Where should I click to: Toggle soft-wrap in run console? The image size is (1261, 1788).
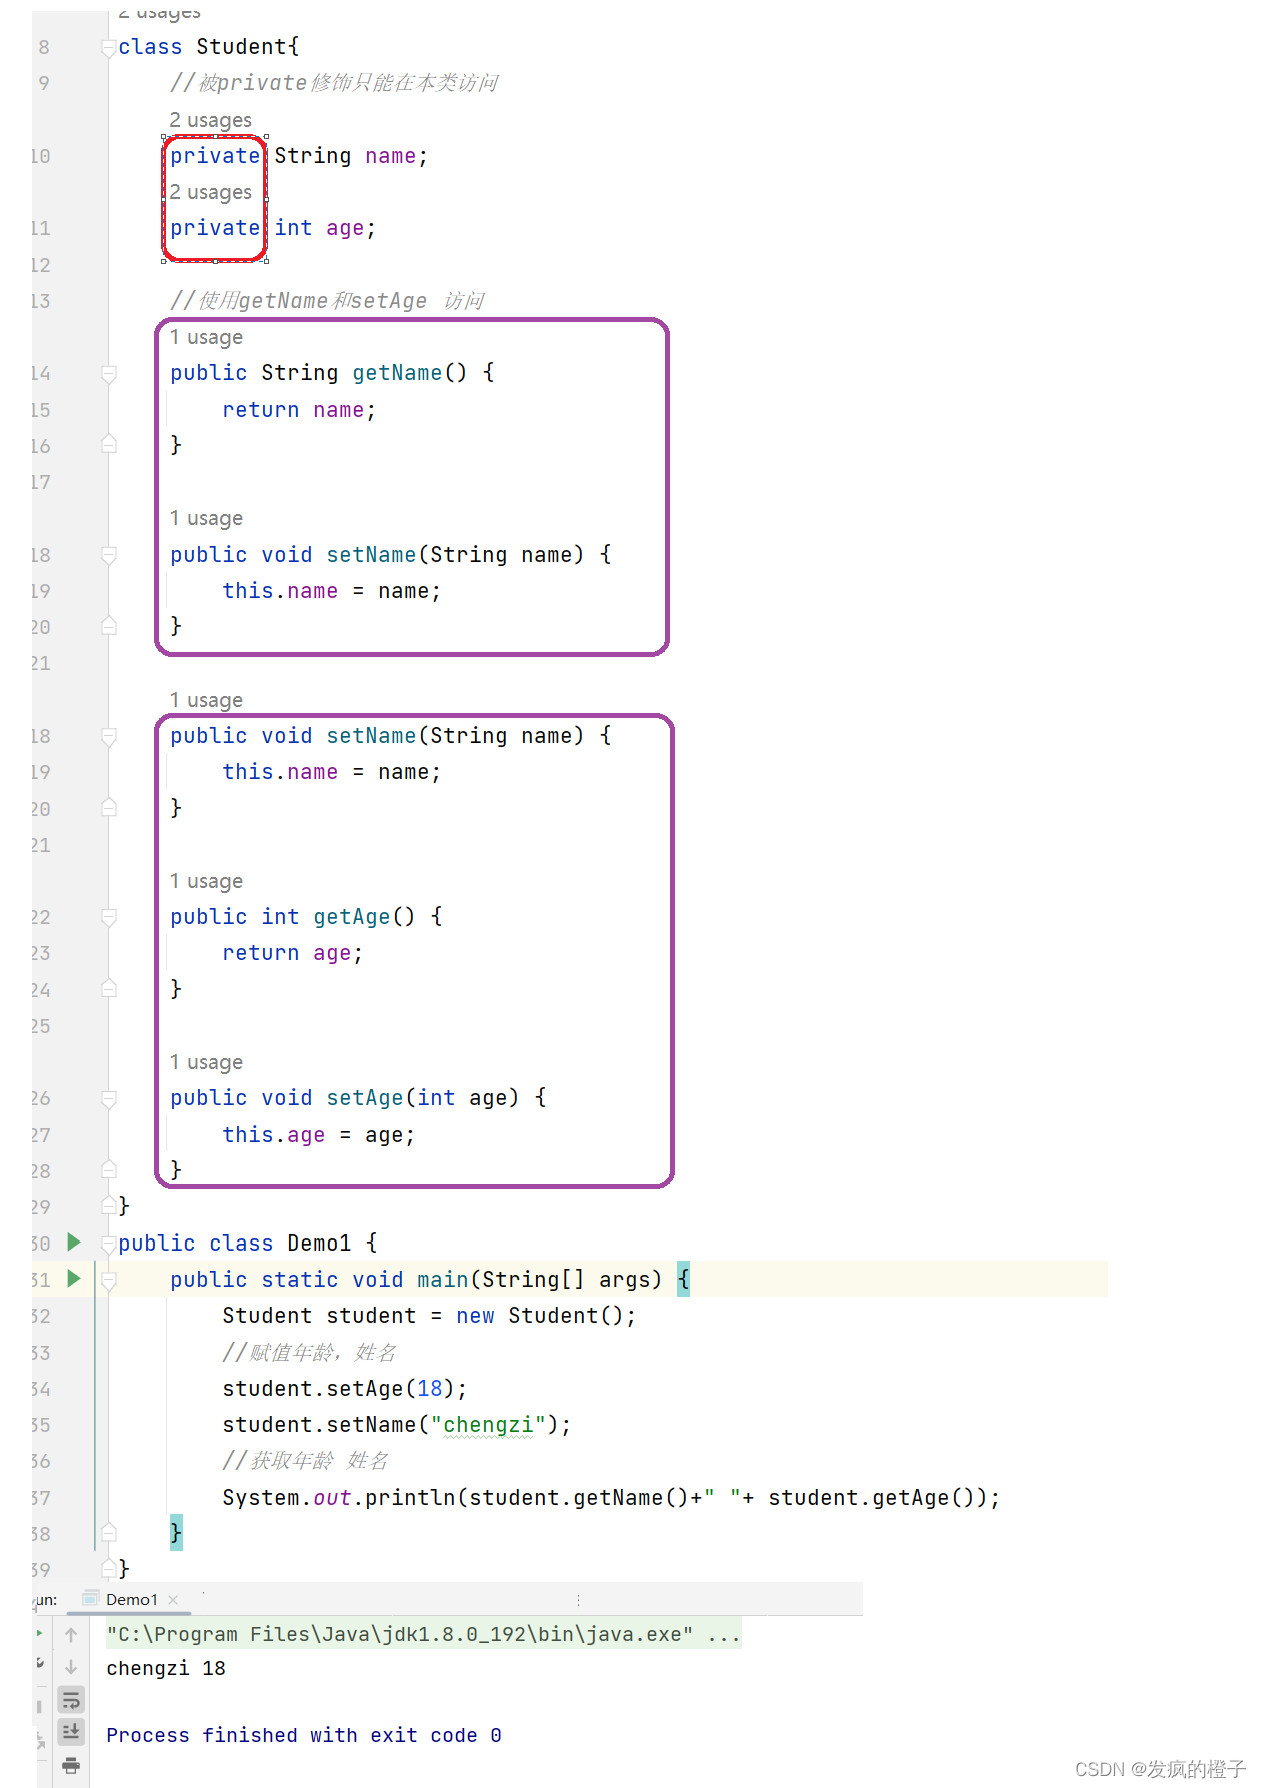click(x=71, y=1699)
